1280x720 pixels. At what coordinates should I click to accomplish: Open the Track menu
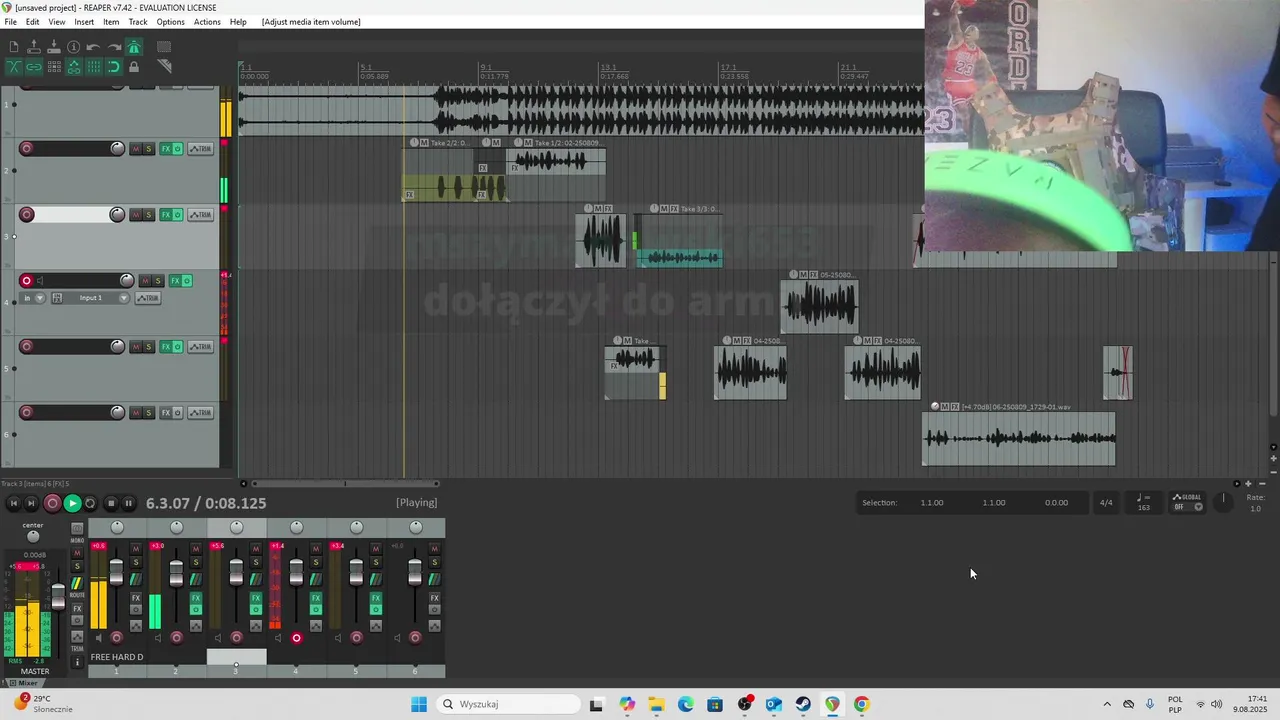tap(138, 22)
